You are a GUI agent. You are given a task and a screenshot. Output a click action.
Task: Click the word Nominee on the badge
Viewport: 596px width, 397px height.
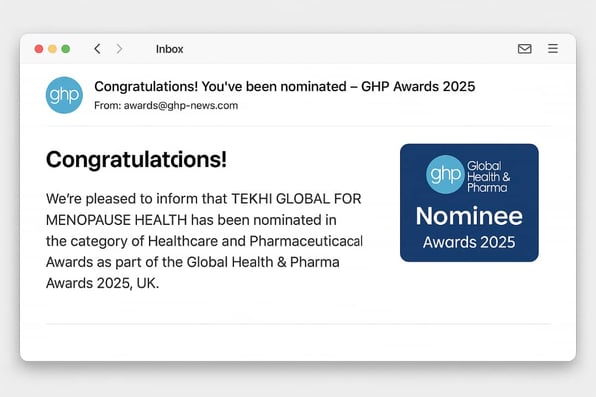click(469, 216)
